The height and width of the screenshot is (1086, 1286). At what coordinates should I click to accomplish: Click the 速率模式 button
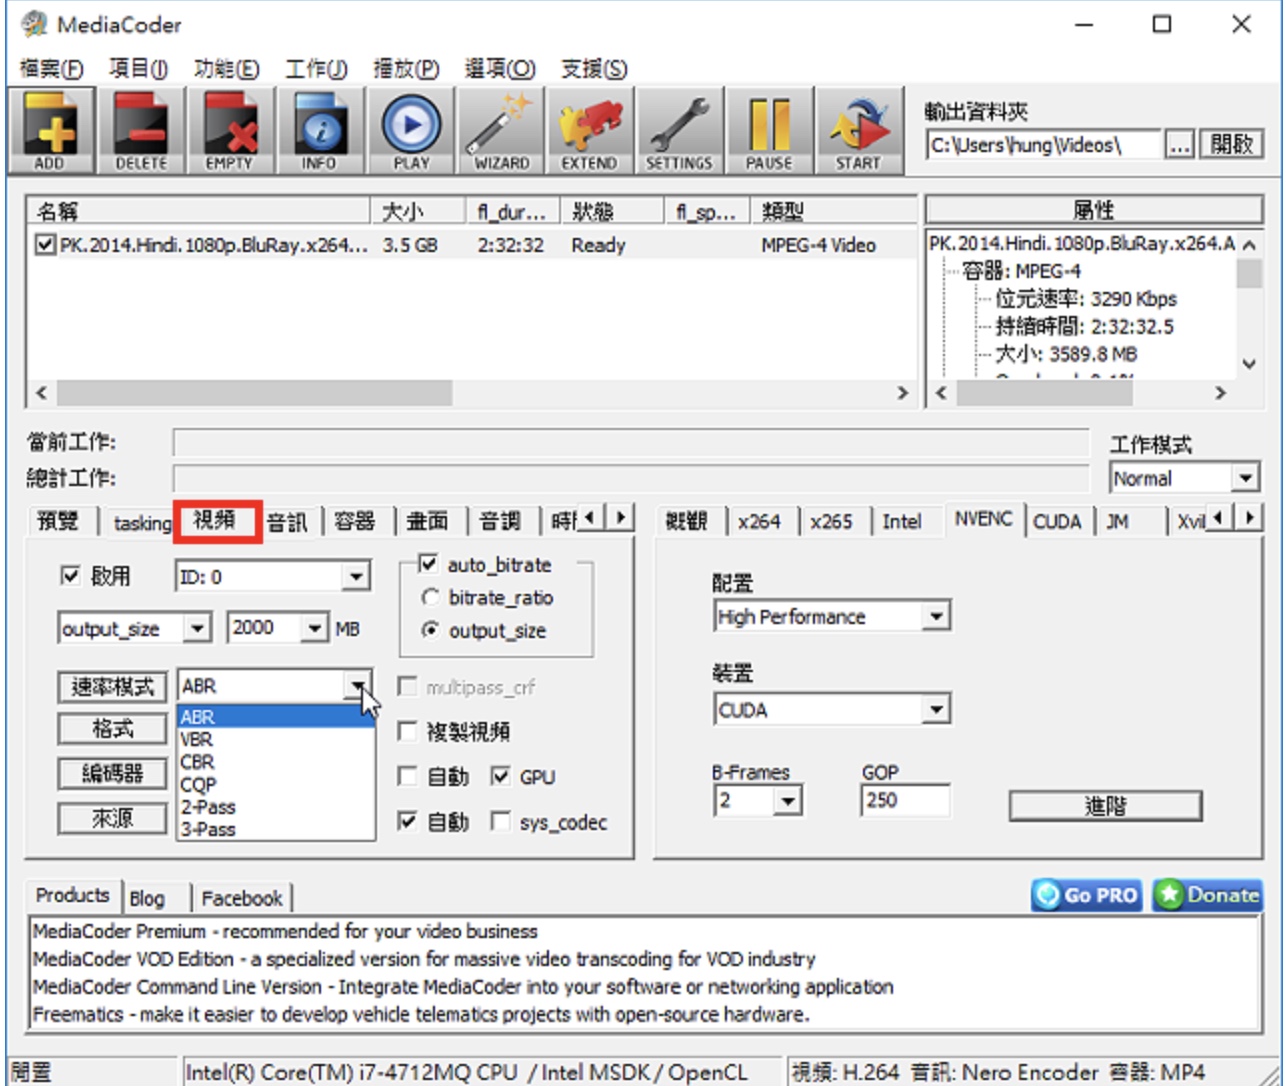click(113, 686)
